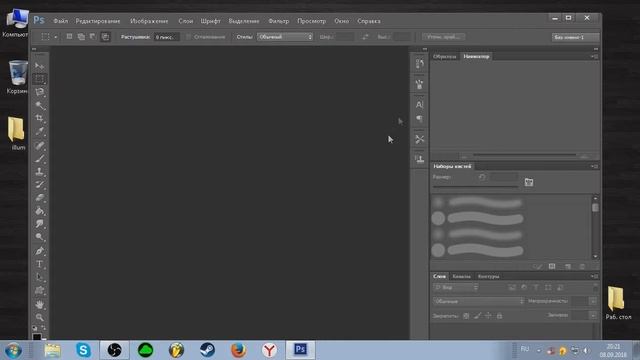Click Add to selection mode icon
Screen dimensions: 640x360
(x=81, y=37)
